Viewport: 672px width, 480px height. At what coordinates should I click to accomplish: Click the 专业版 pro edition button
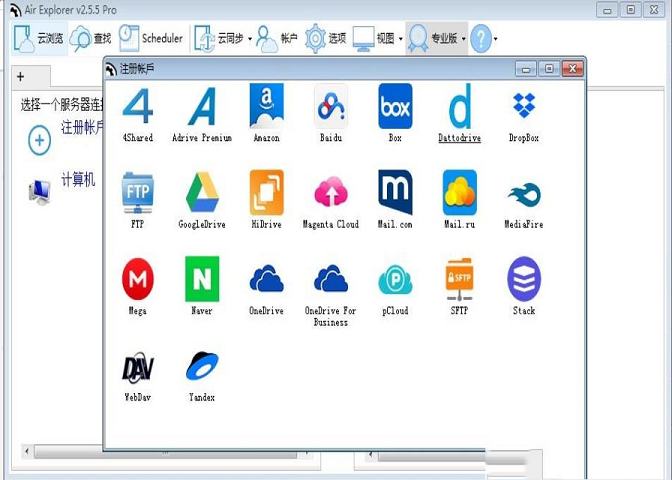tap(432, 39)
